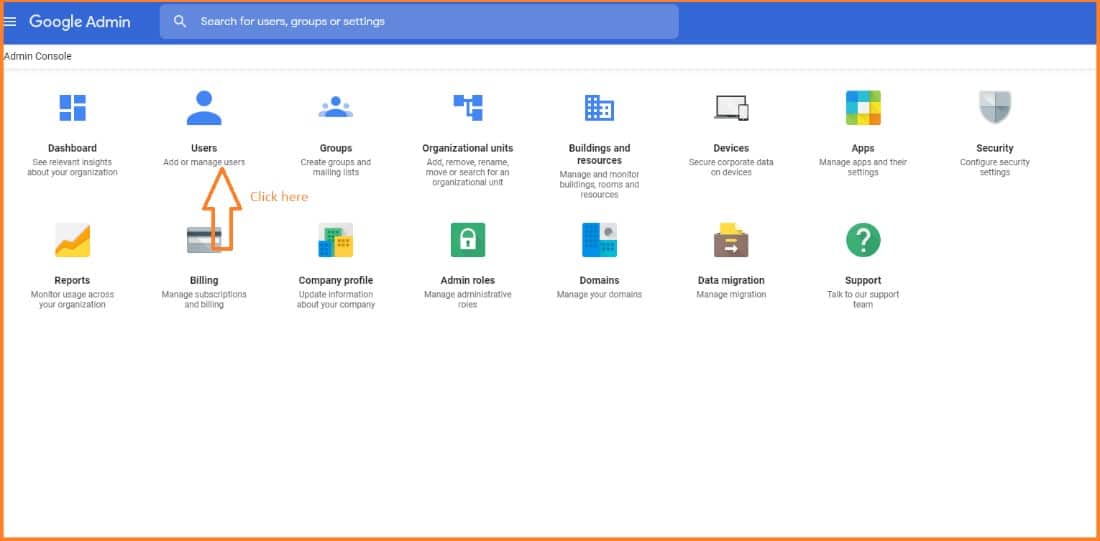Screen dimensions: 1100x541
Task: Open the Groups icon
Action: coord(335,107)
